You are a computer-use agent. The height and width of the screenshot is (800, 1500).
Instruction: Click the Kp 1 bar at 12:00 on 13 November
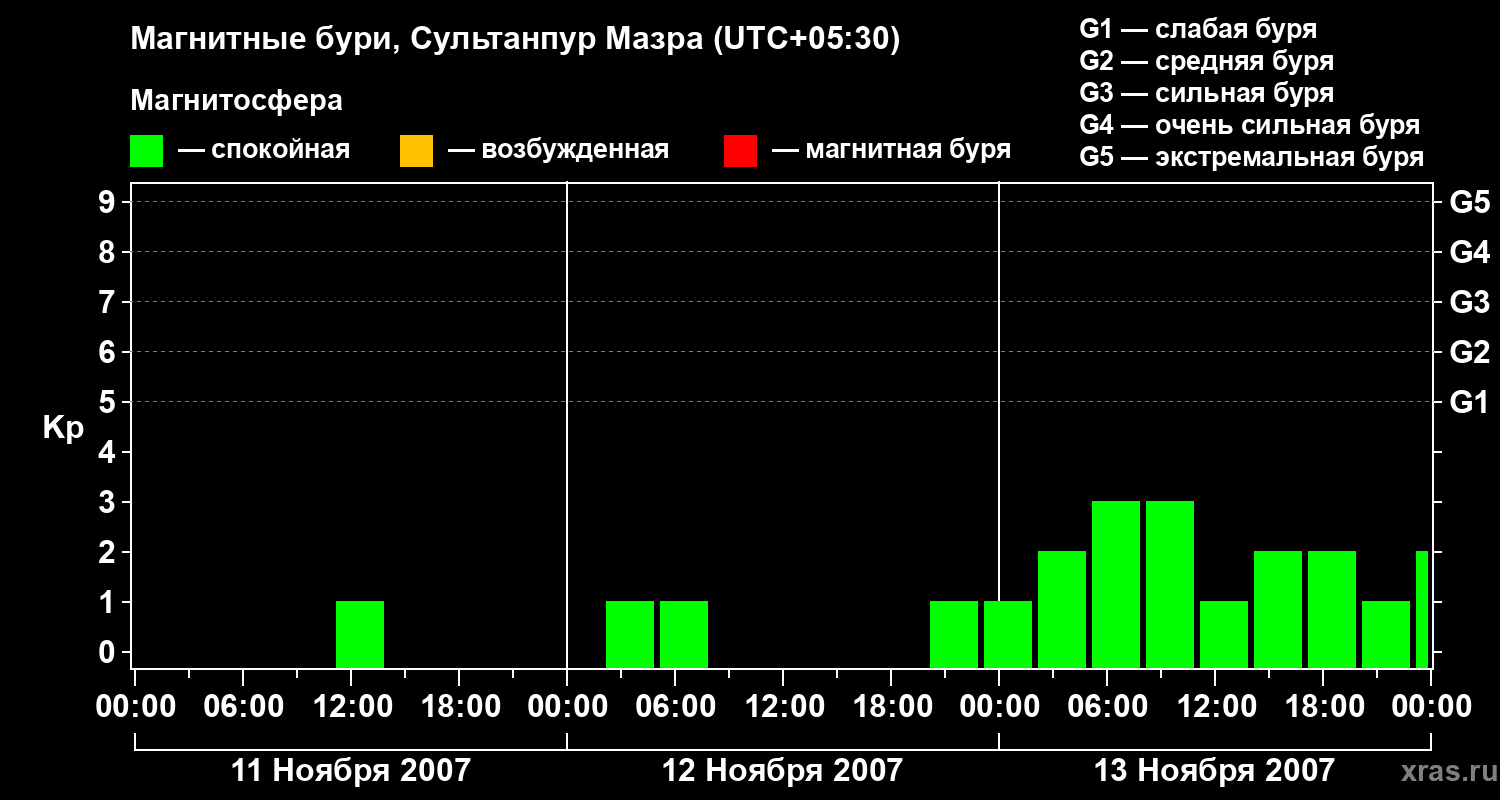click(x=1224, y=634)
